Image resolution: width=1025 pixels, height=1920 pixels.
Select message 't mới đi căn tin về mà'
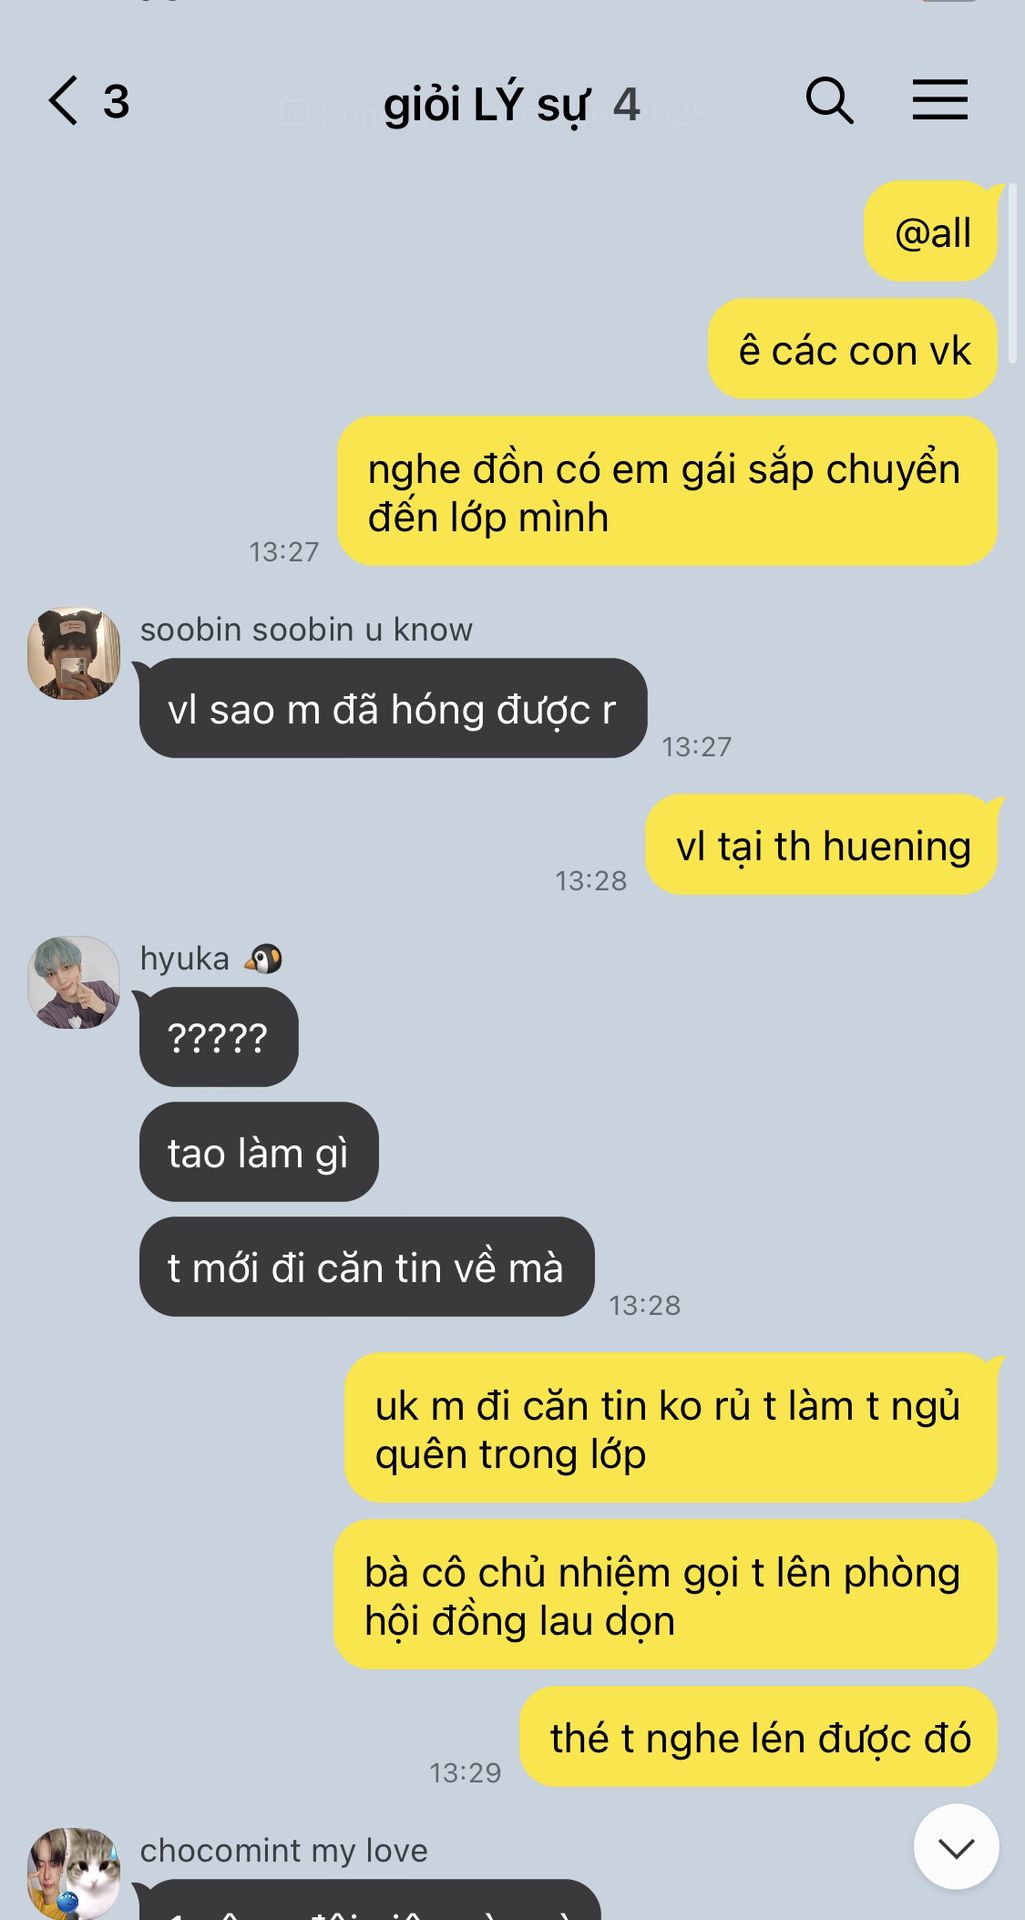[366, 1267]
